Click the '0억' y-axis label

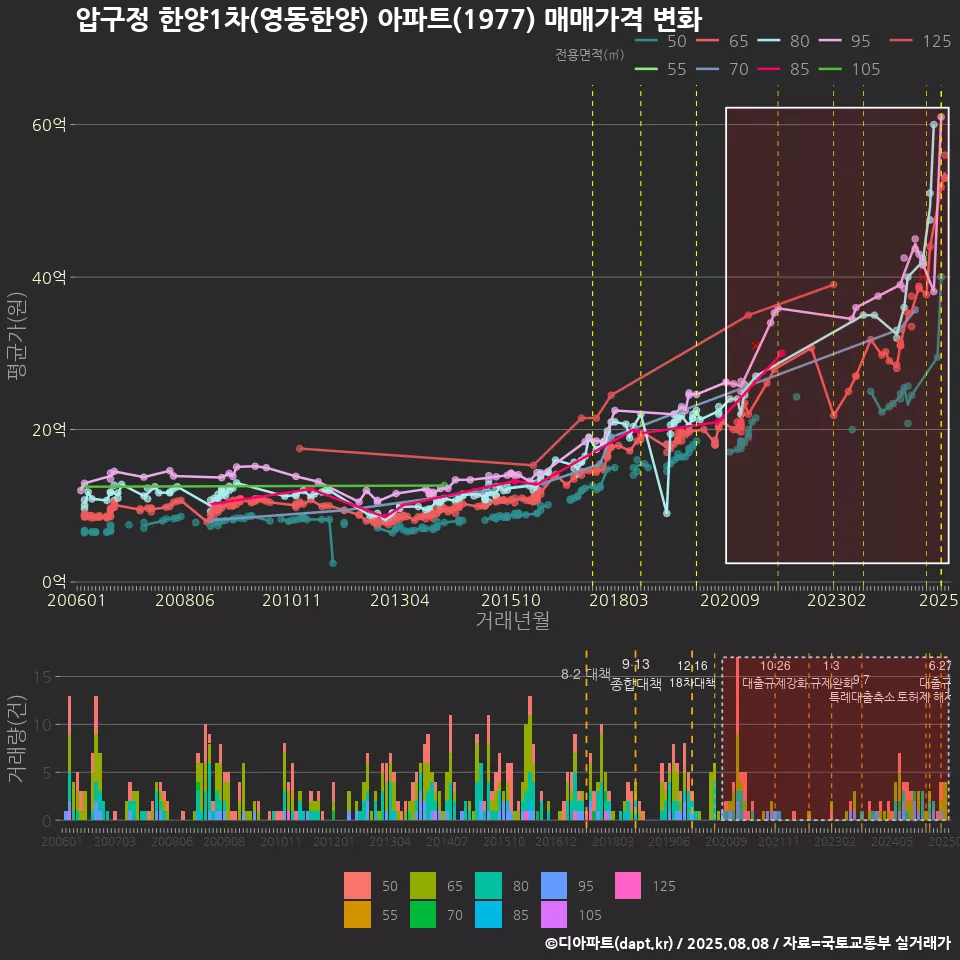coord(54,582)
